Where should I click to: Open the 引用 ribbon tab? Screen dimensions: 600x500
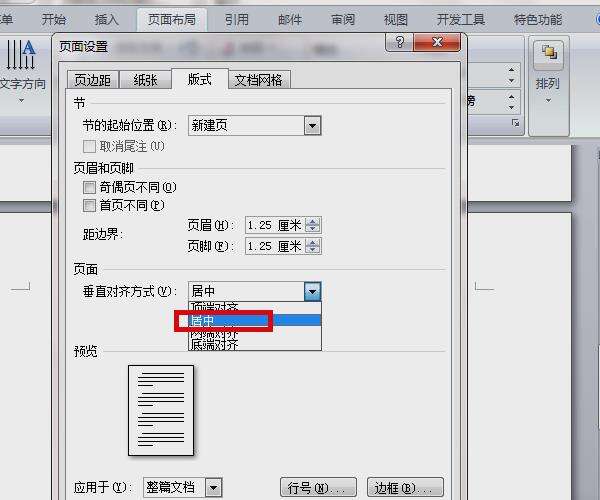[x=236, y=20]
